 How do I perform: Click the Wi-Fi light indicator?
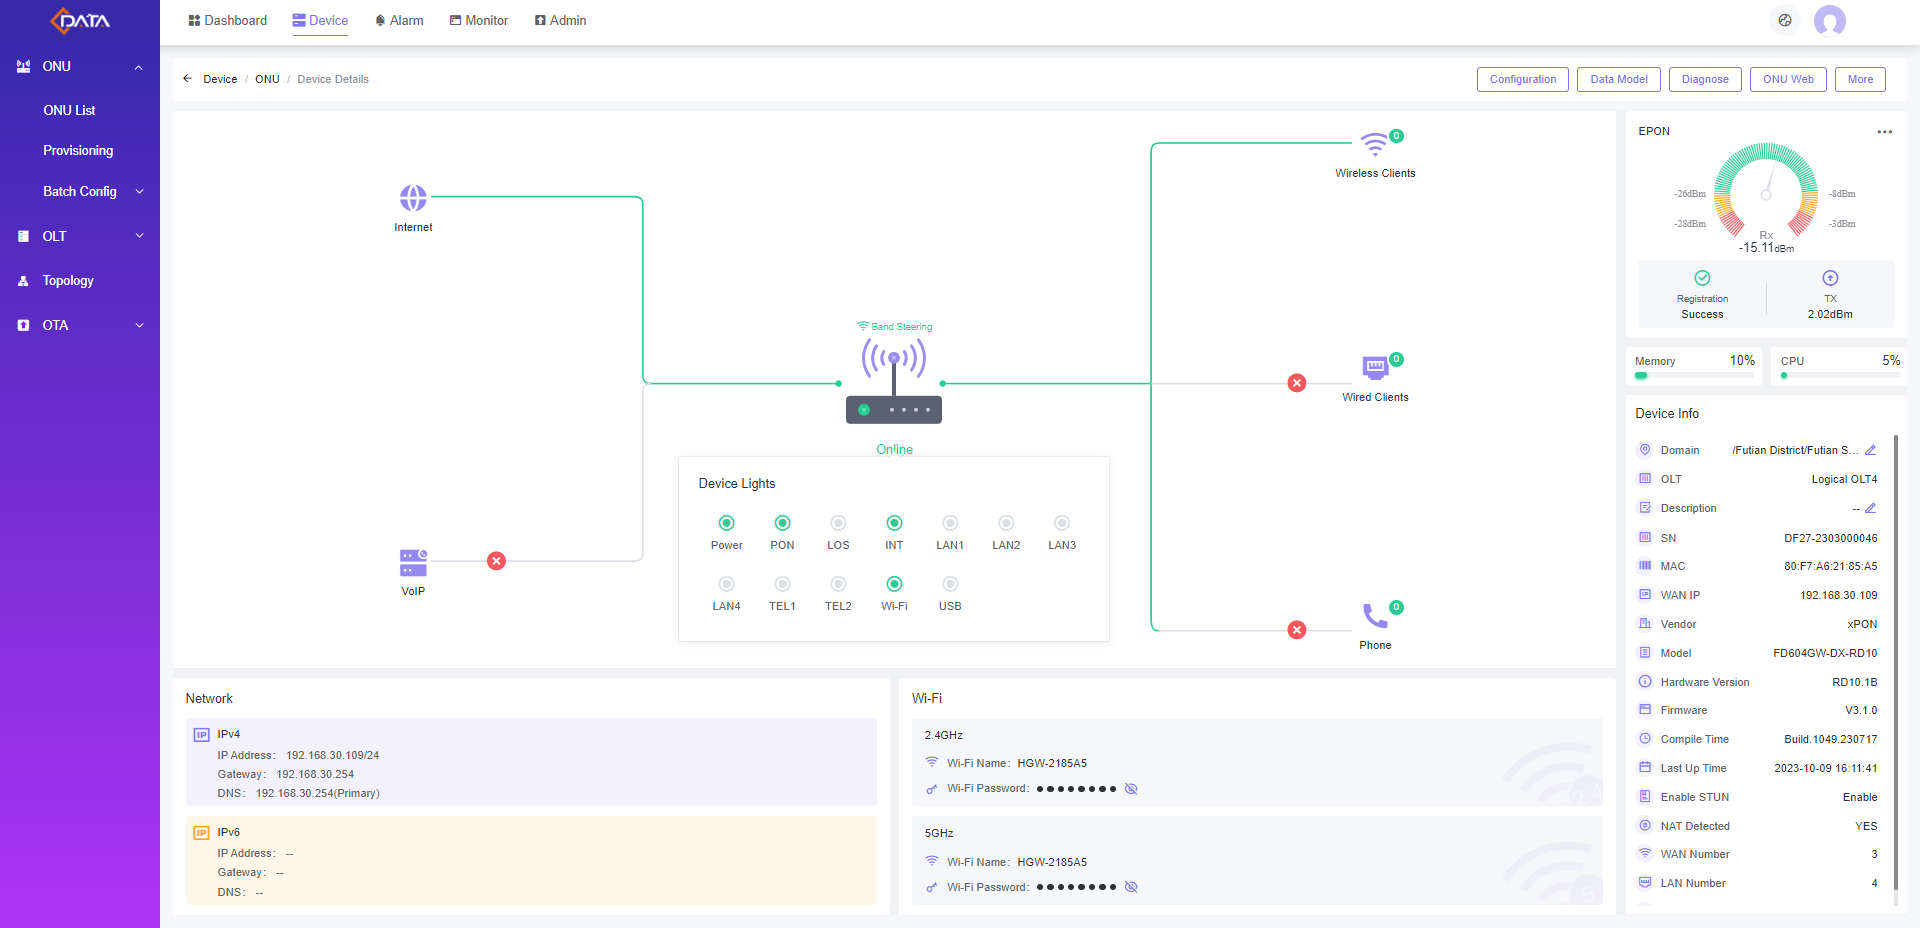pos(895,584)
